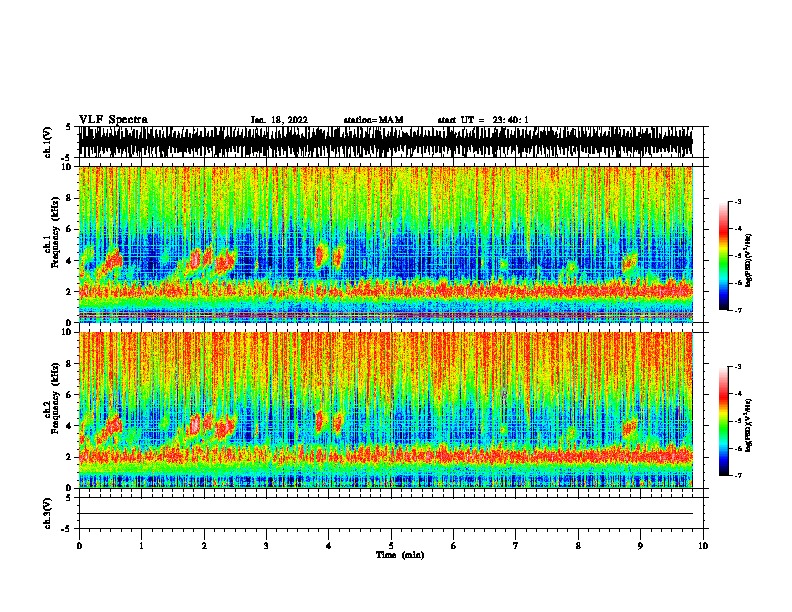Click the ch.1 color bar log(PSD) unit label

(x=749, y=260)
